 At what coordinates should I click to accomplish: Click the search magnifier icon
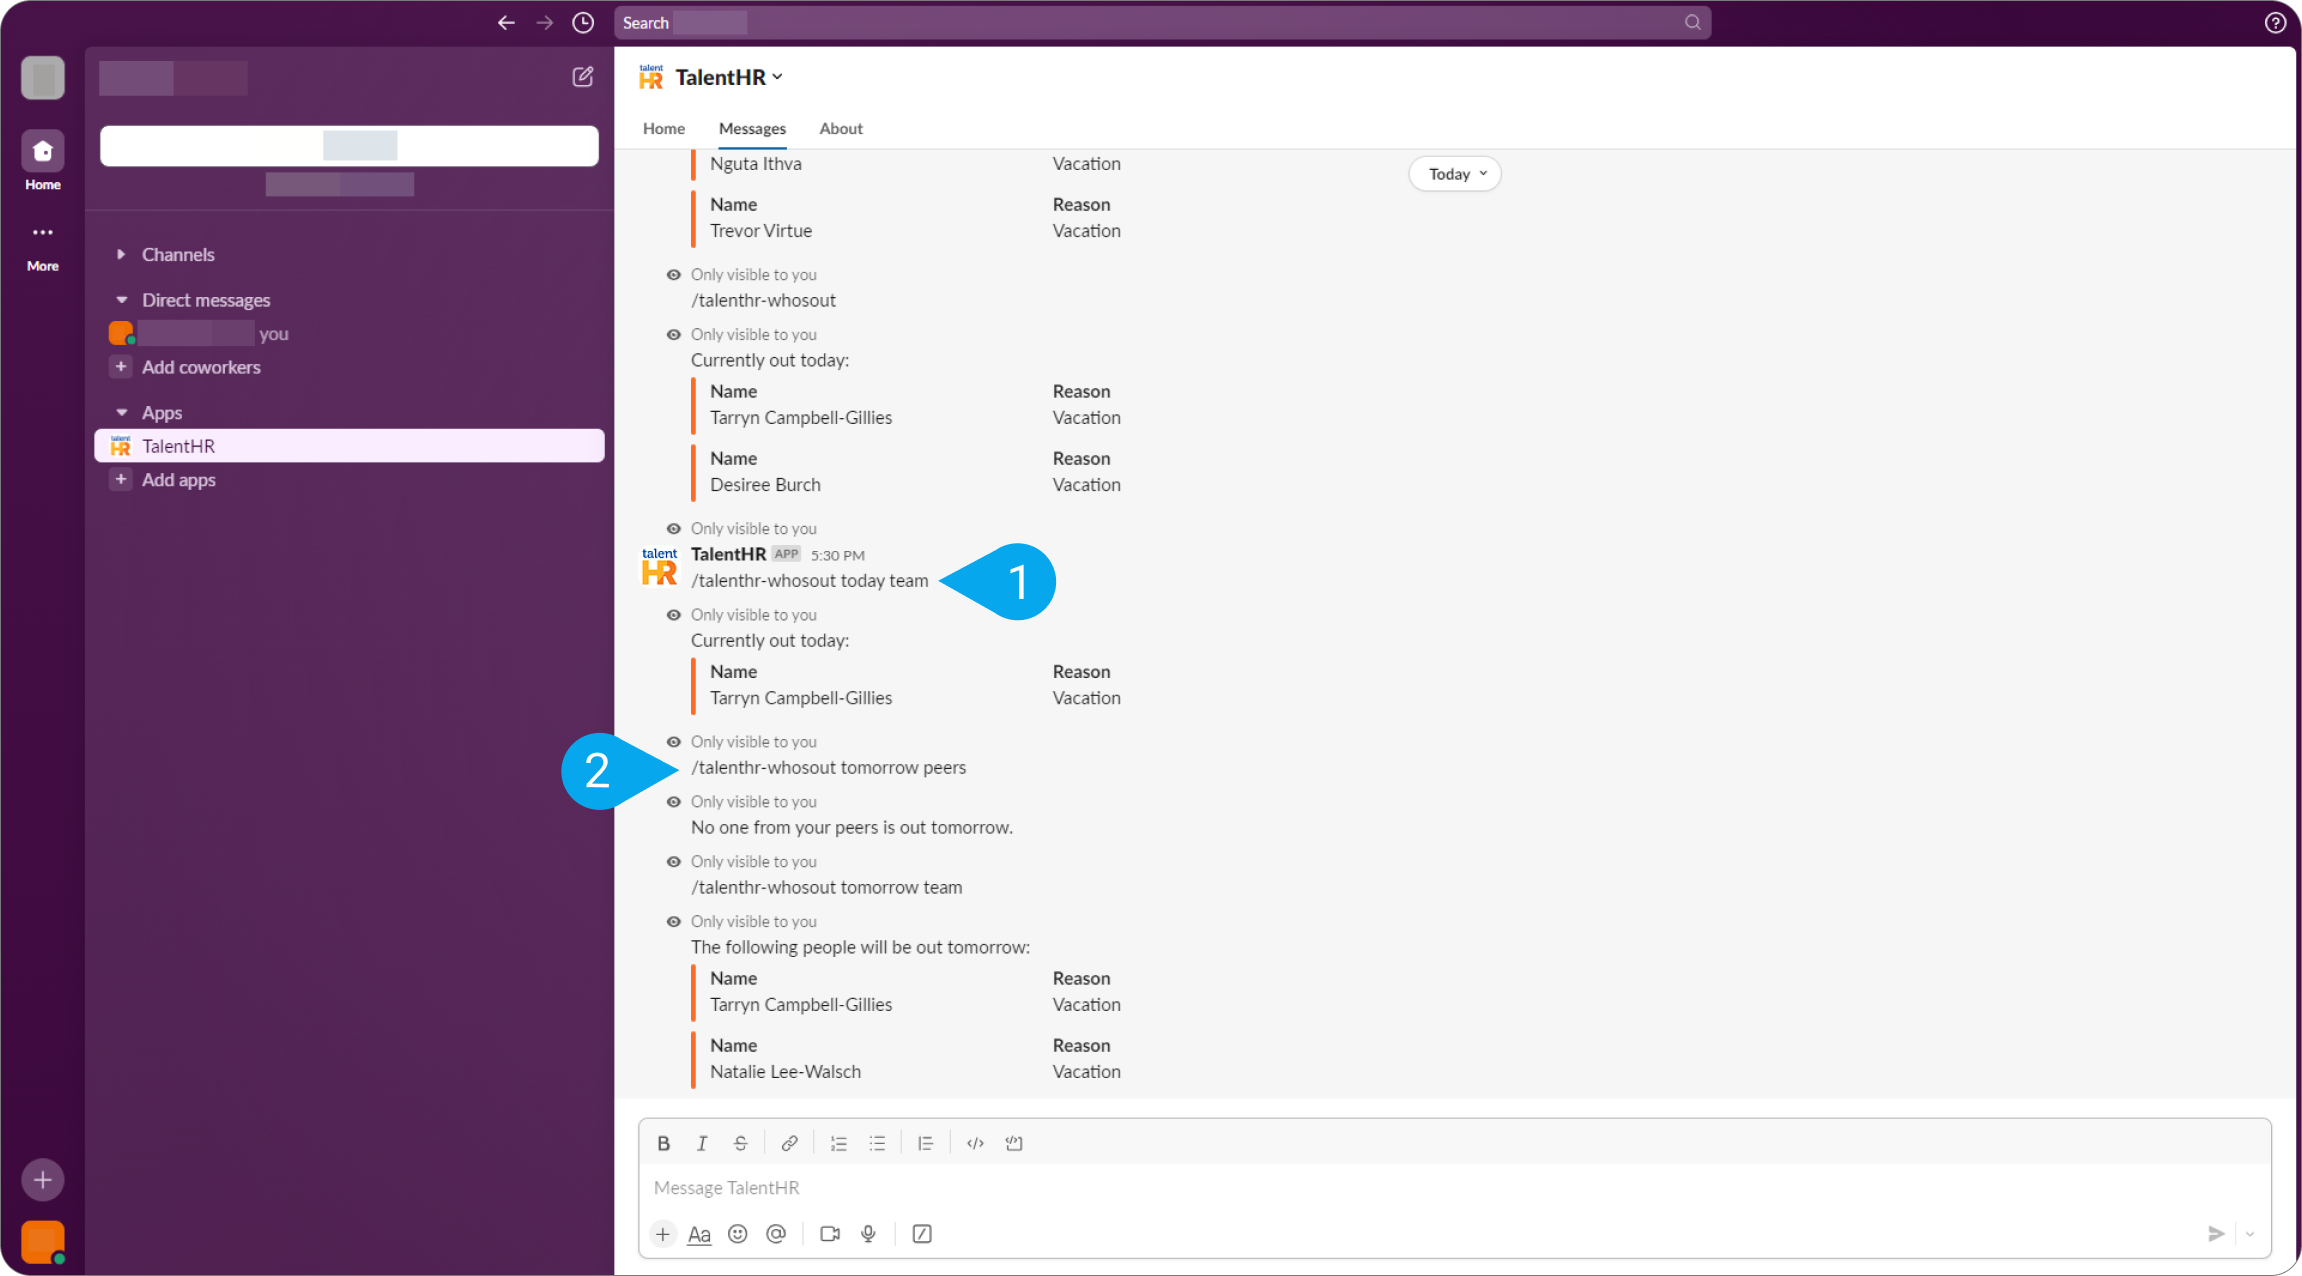[x=1692, y=22]
